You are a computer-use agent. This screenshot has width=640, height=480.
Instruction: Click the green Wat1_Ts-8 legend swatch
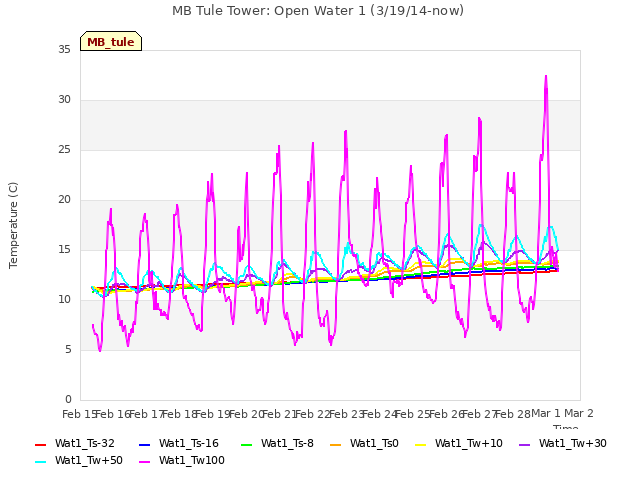(x=247, y=444)
